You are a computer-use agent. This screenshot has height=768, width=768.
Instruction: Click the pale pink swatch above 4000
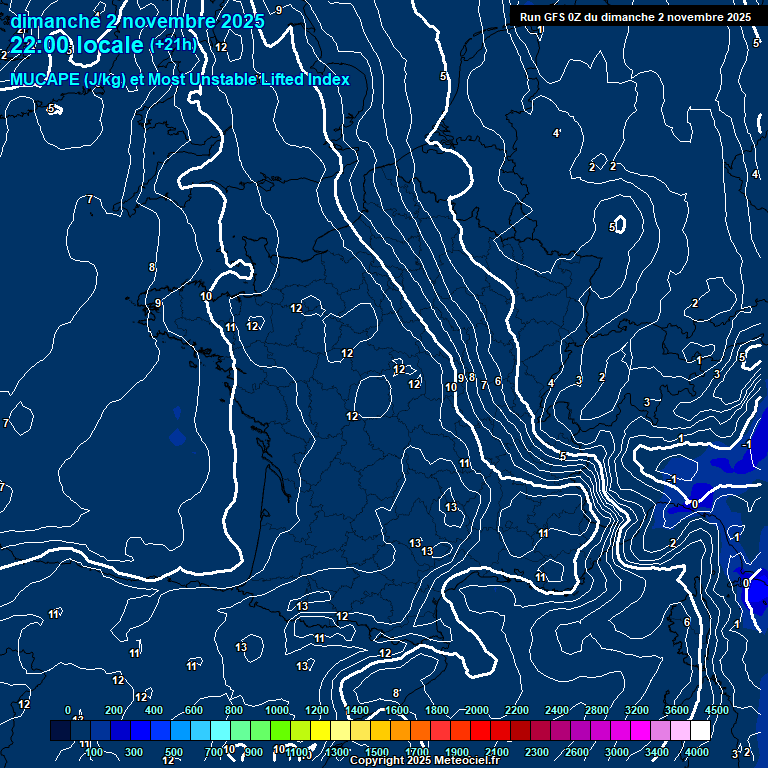pos(680,730)
